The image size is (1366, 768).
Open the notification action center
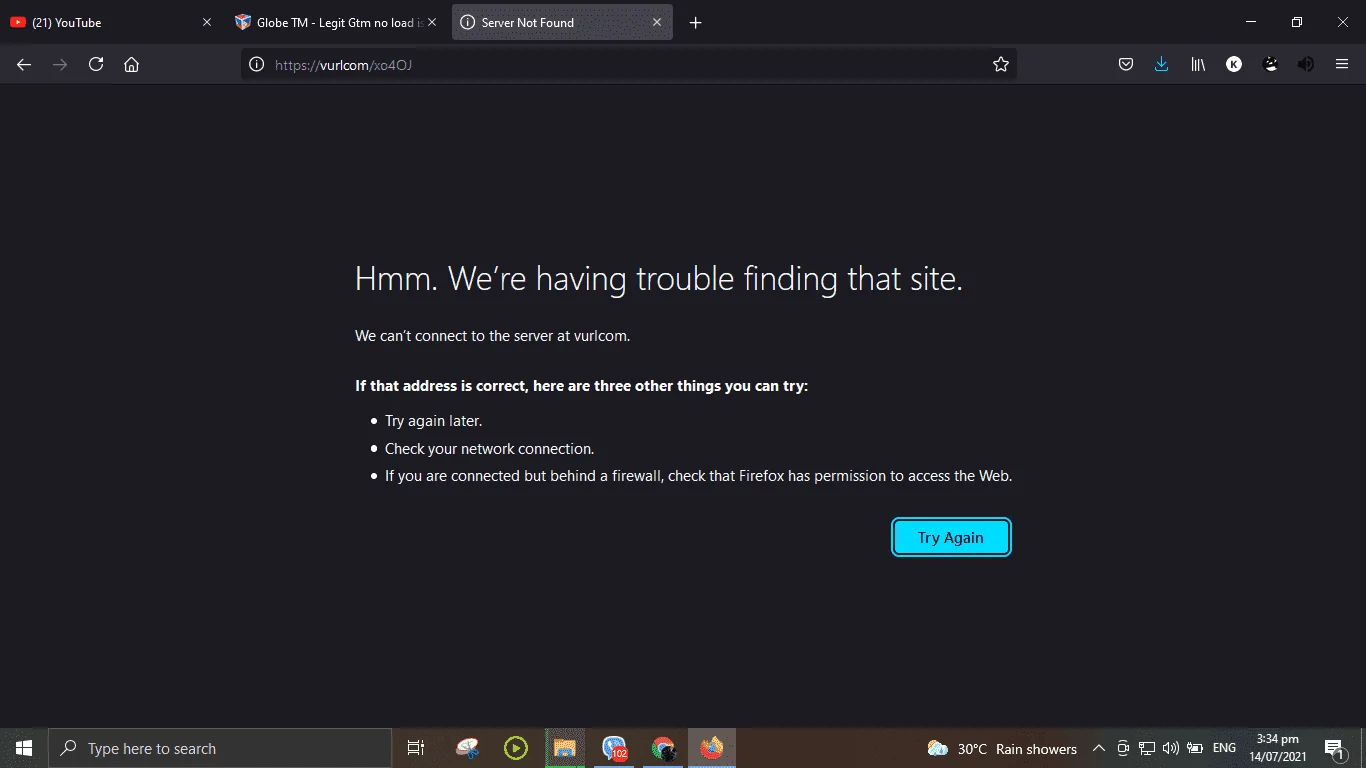point(1335,748)
